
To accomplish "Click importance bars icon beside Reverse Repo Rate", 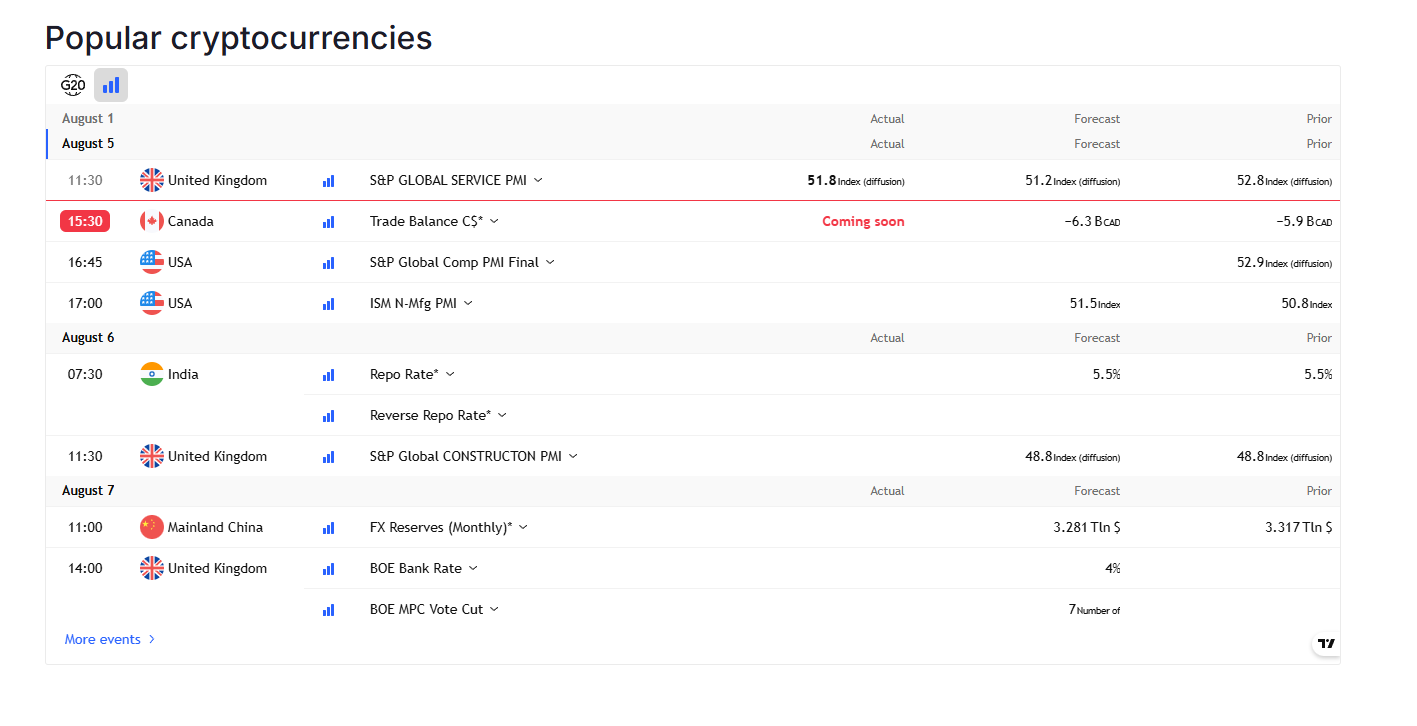I will click(x=328, y=416).
